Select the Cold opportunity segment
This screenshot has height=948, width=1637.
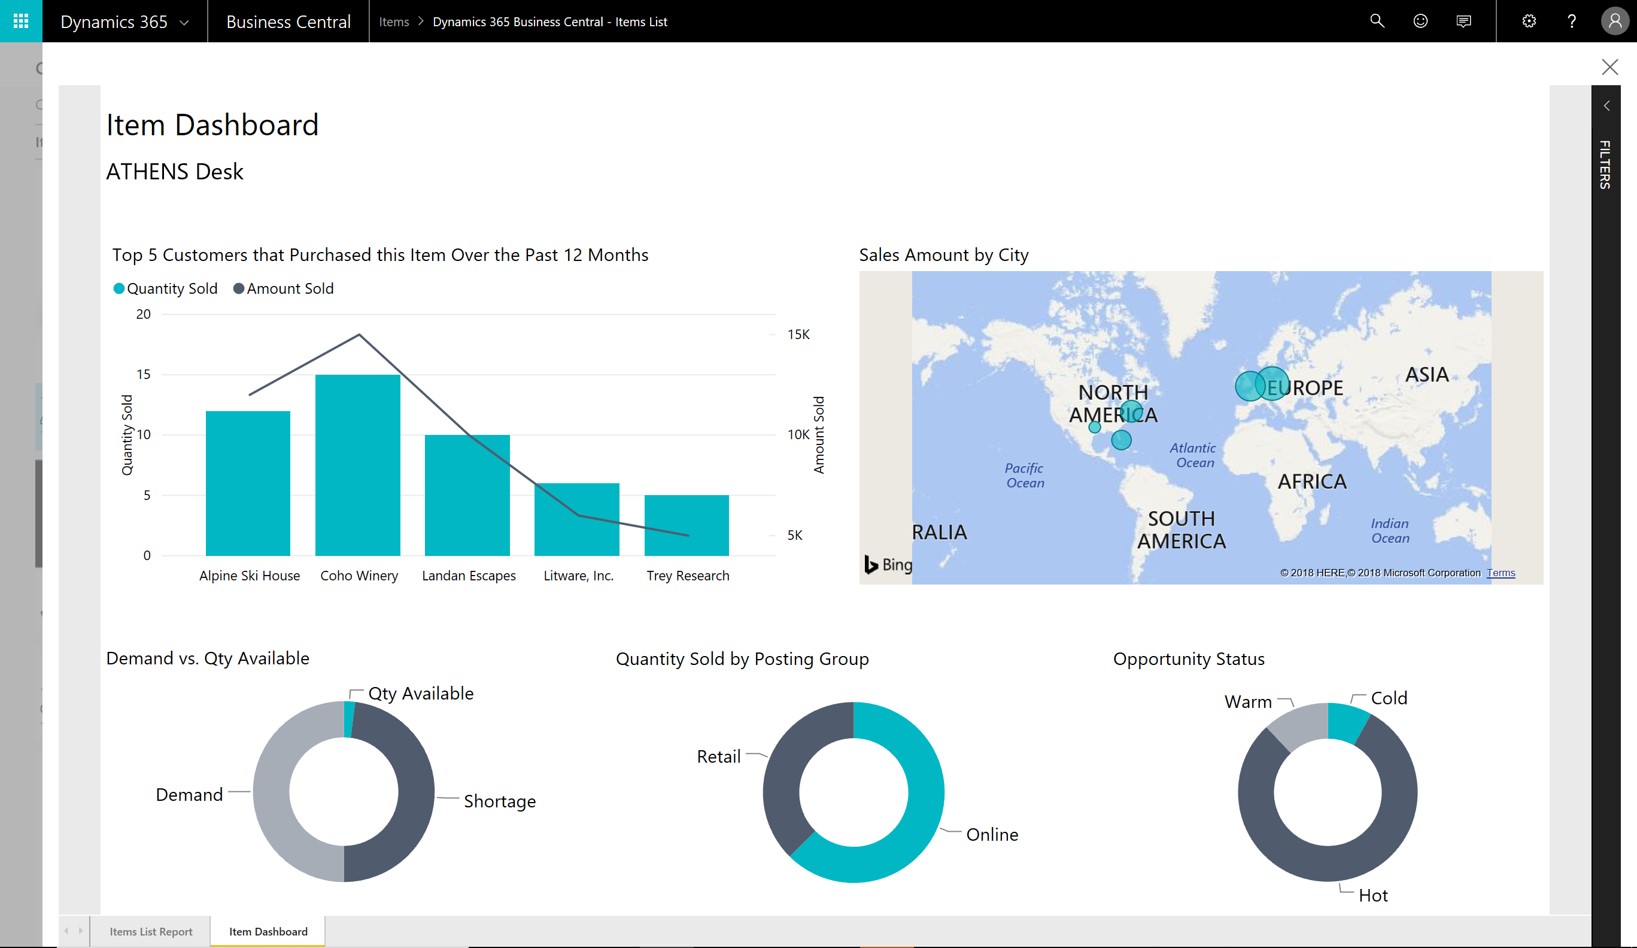click(x=1346, y=722)
